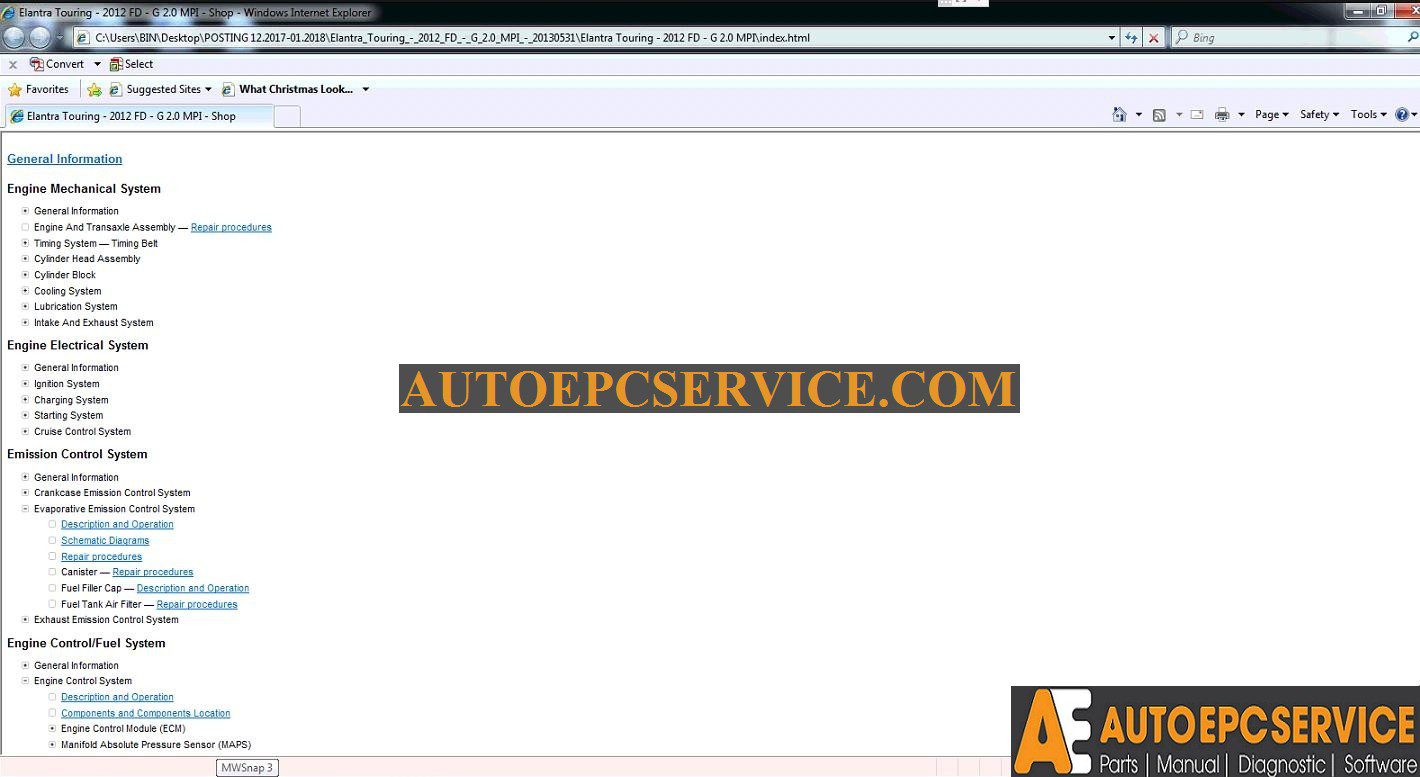The height and width of the screenshot is (777, 1420).
Task: Open Repair procedures for Engine And Transaxle Assembly
Action: coord(231,227)
